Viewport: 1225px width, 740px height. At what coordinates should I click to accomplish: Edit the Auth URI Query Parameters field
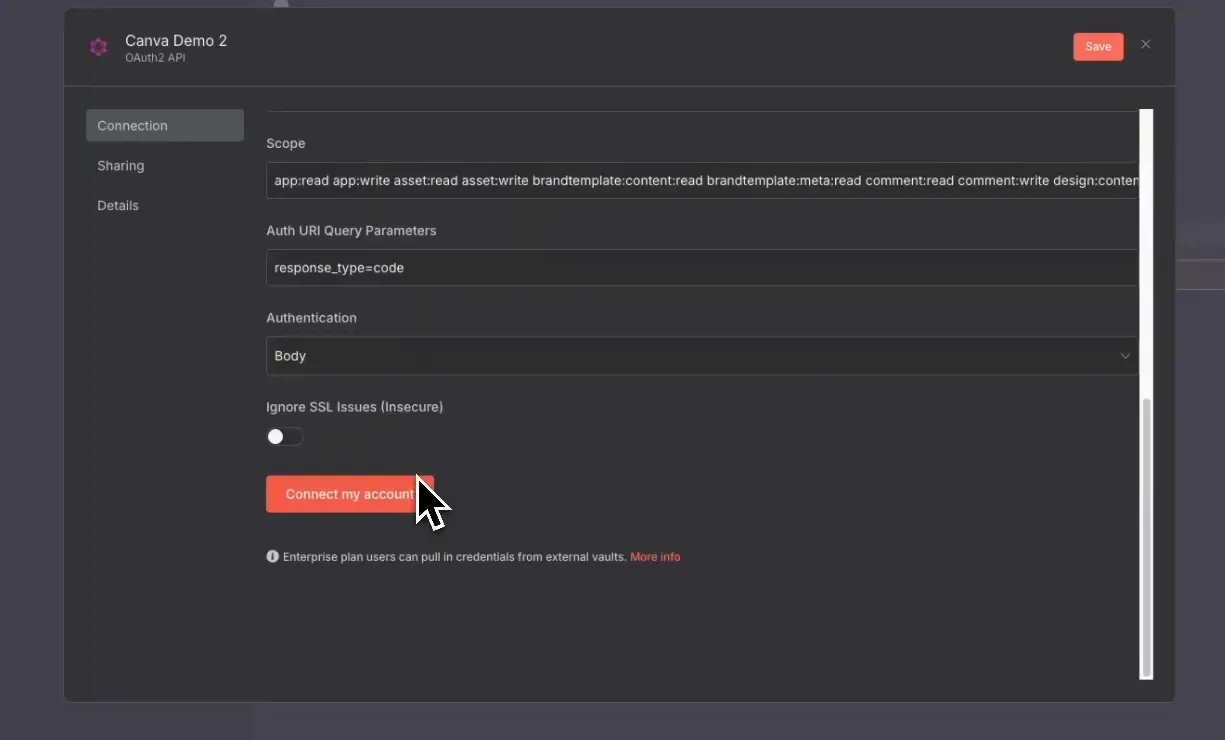[702, 268]
